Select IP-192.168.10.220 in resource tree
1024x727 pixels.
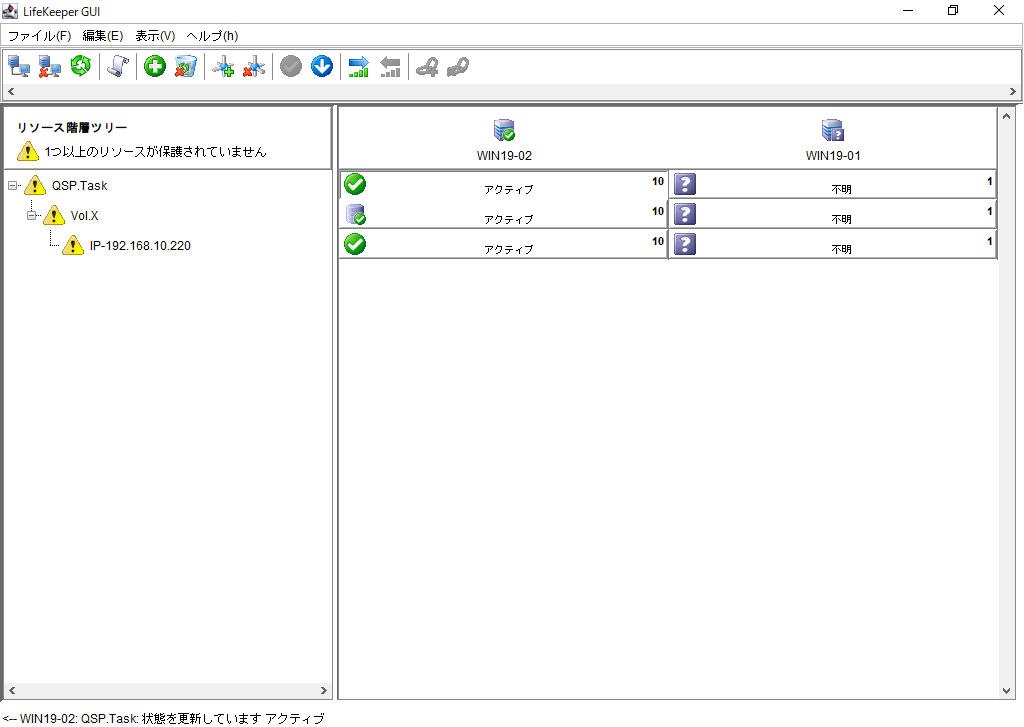139,246
